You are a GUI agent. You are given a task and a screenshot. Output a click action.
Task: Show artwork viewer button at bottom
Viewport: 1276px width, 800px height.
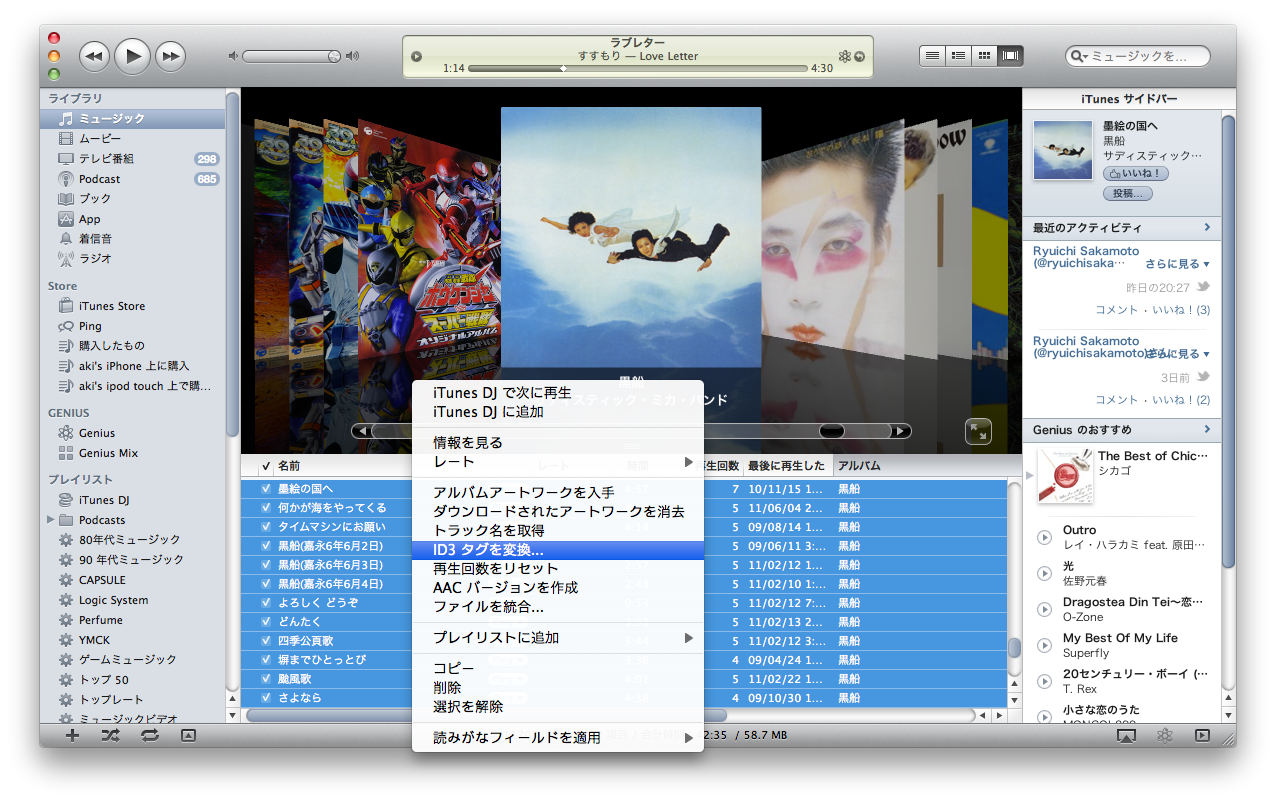click(x=188, y=735)
